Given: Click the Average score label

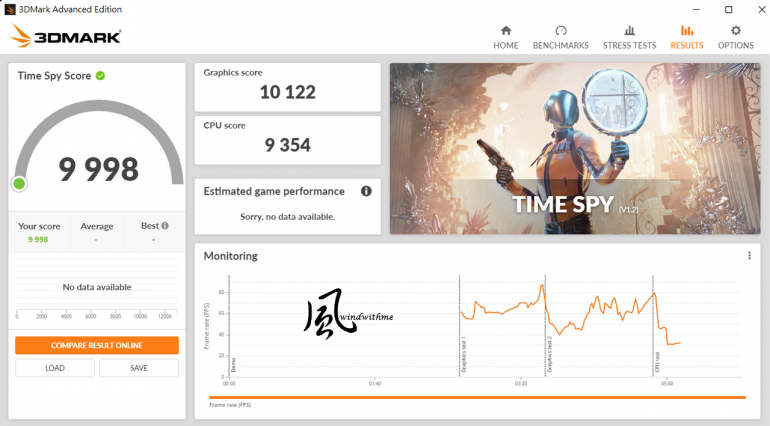Looking at the screenshot, I should 97,226.
